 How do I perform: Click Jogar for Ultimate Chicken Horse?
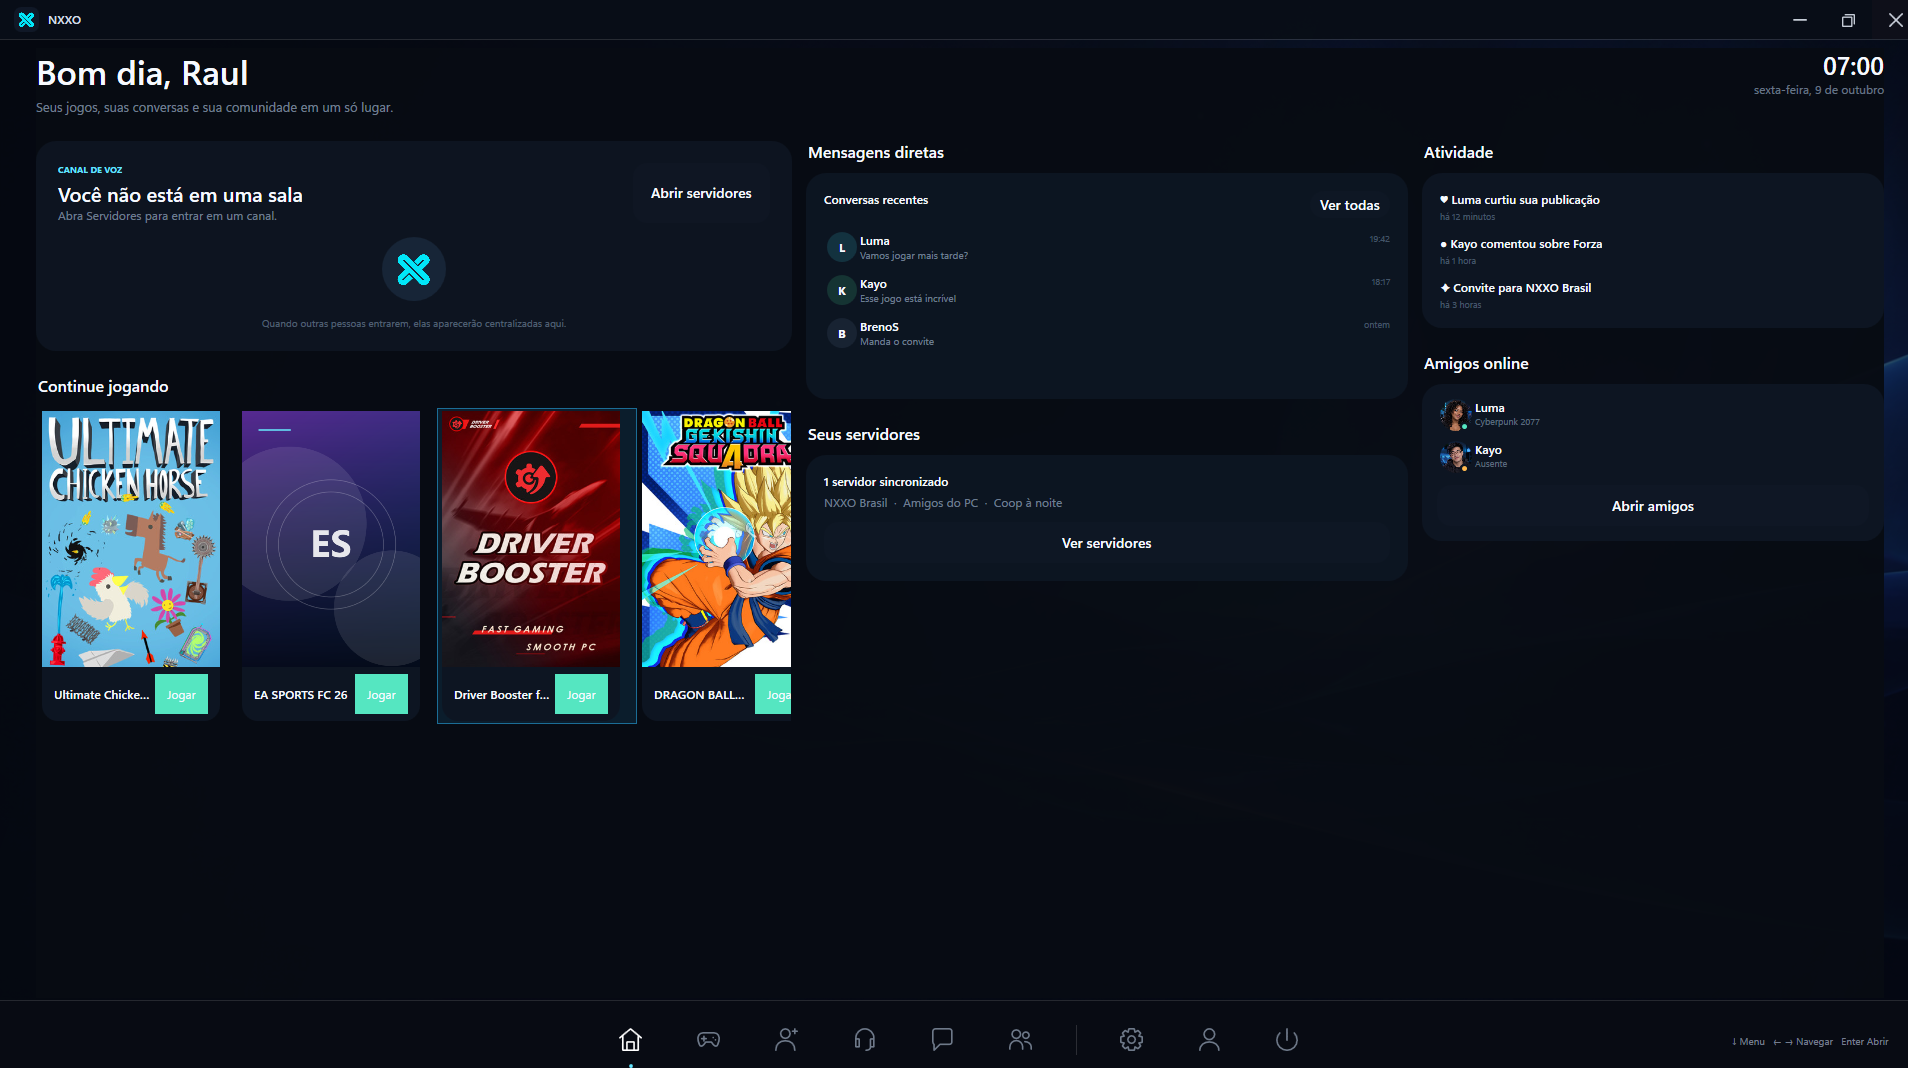(x=181, y=695)
